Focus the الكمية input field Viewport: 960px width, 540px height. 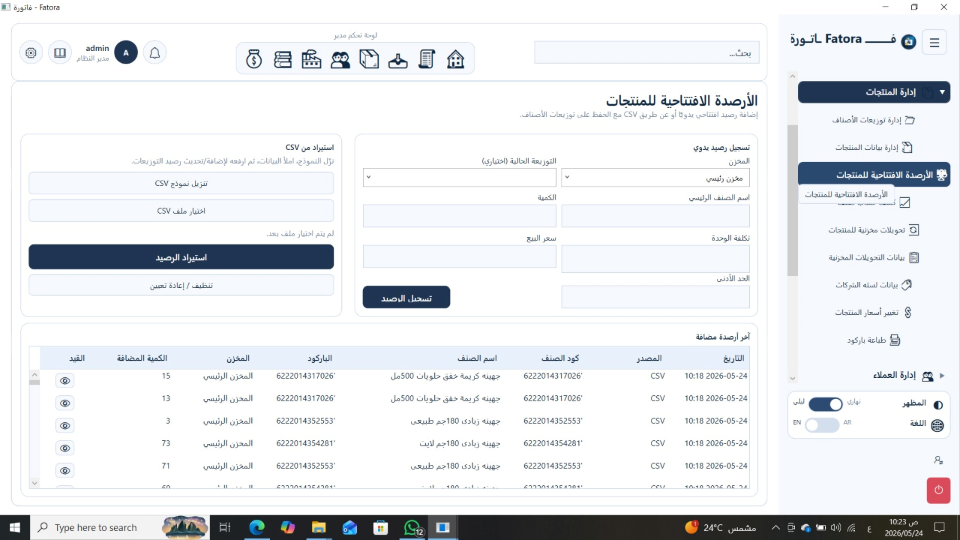(459, 216)
